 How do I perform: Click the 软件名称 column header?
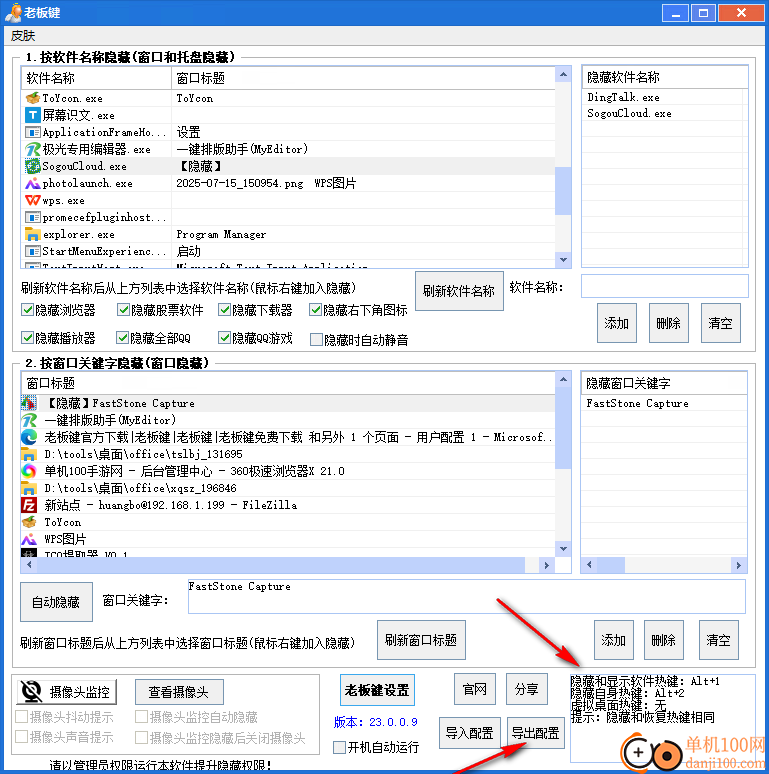96,78
